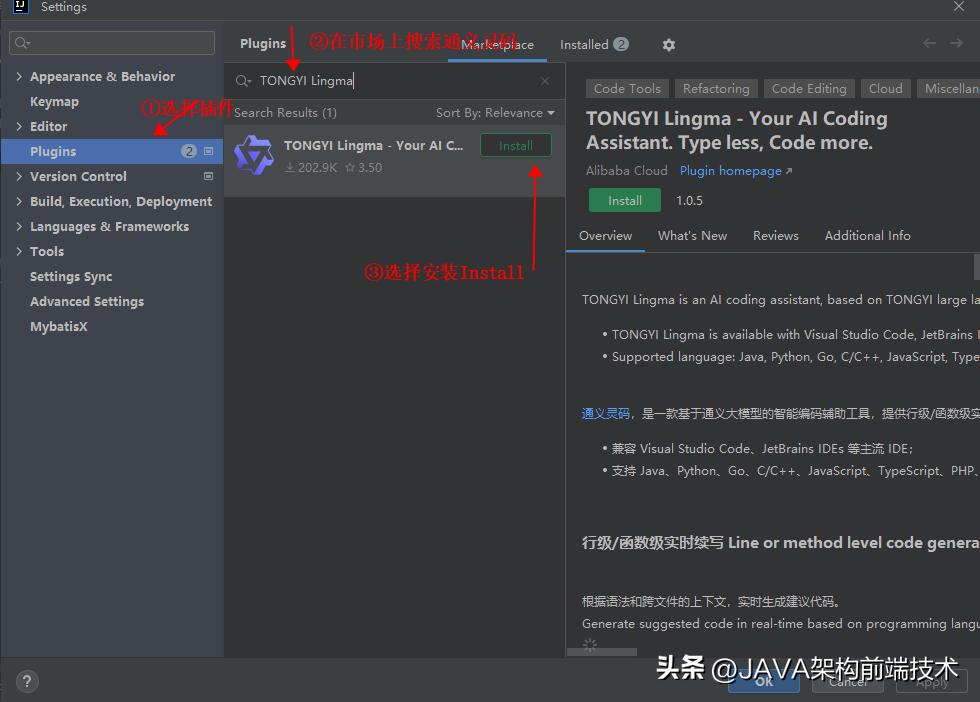Expand the Tools section
The width and height of the screenshot is (980, 702).
pos(17,251)
